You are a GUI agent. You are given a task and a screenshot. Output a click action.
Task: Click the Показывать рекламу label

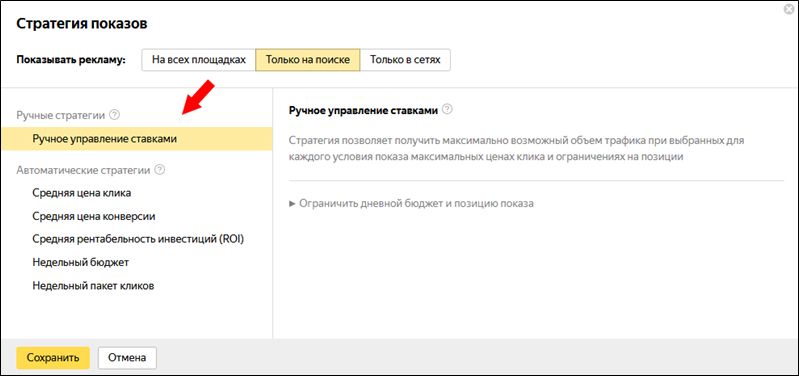[x=71, y=60]
